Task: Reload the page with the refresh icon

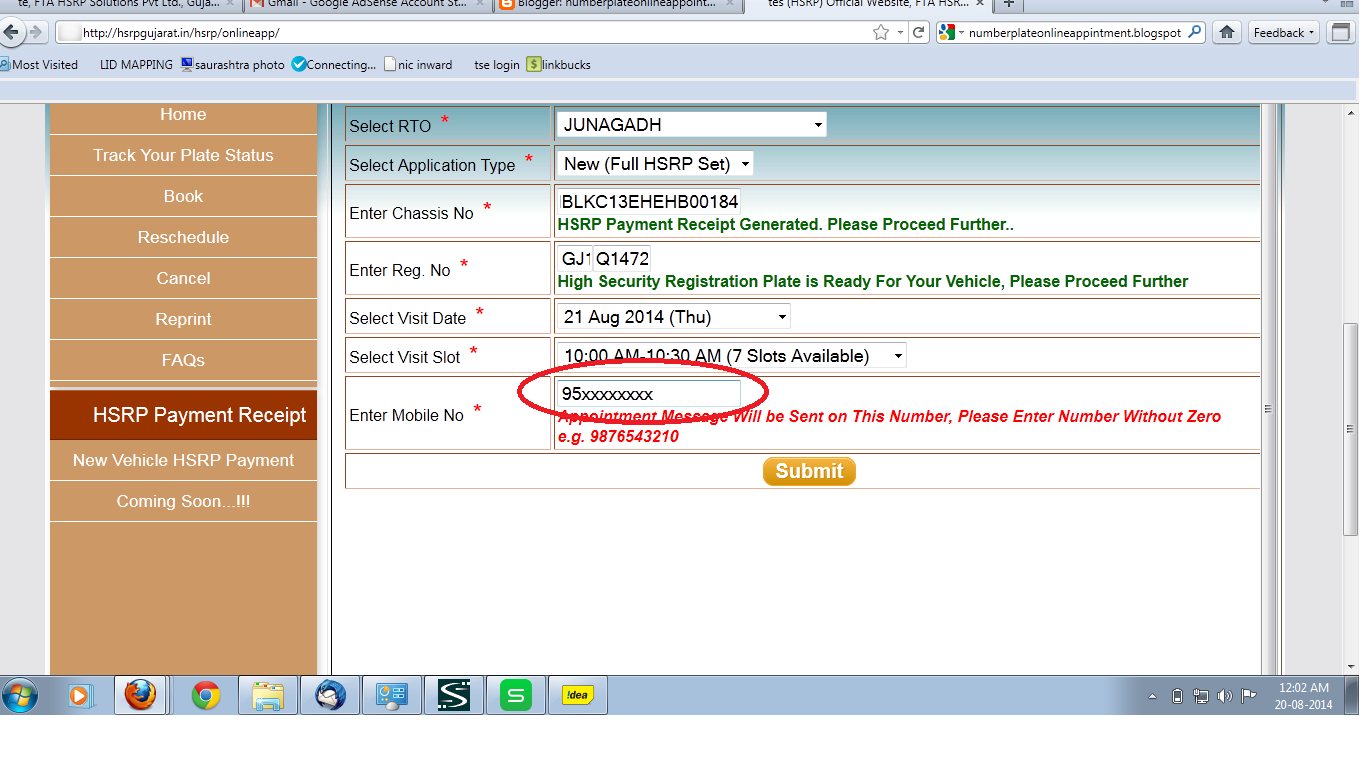Action: 919,31
